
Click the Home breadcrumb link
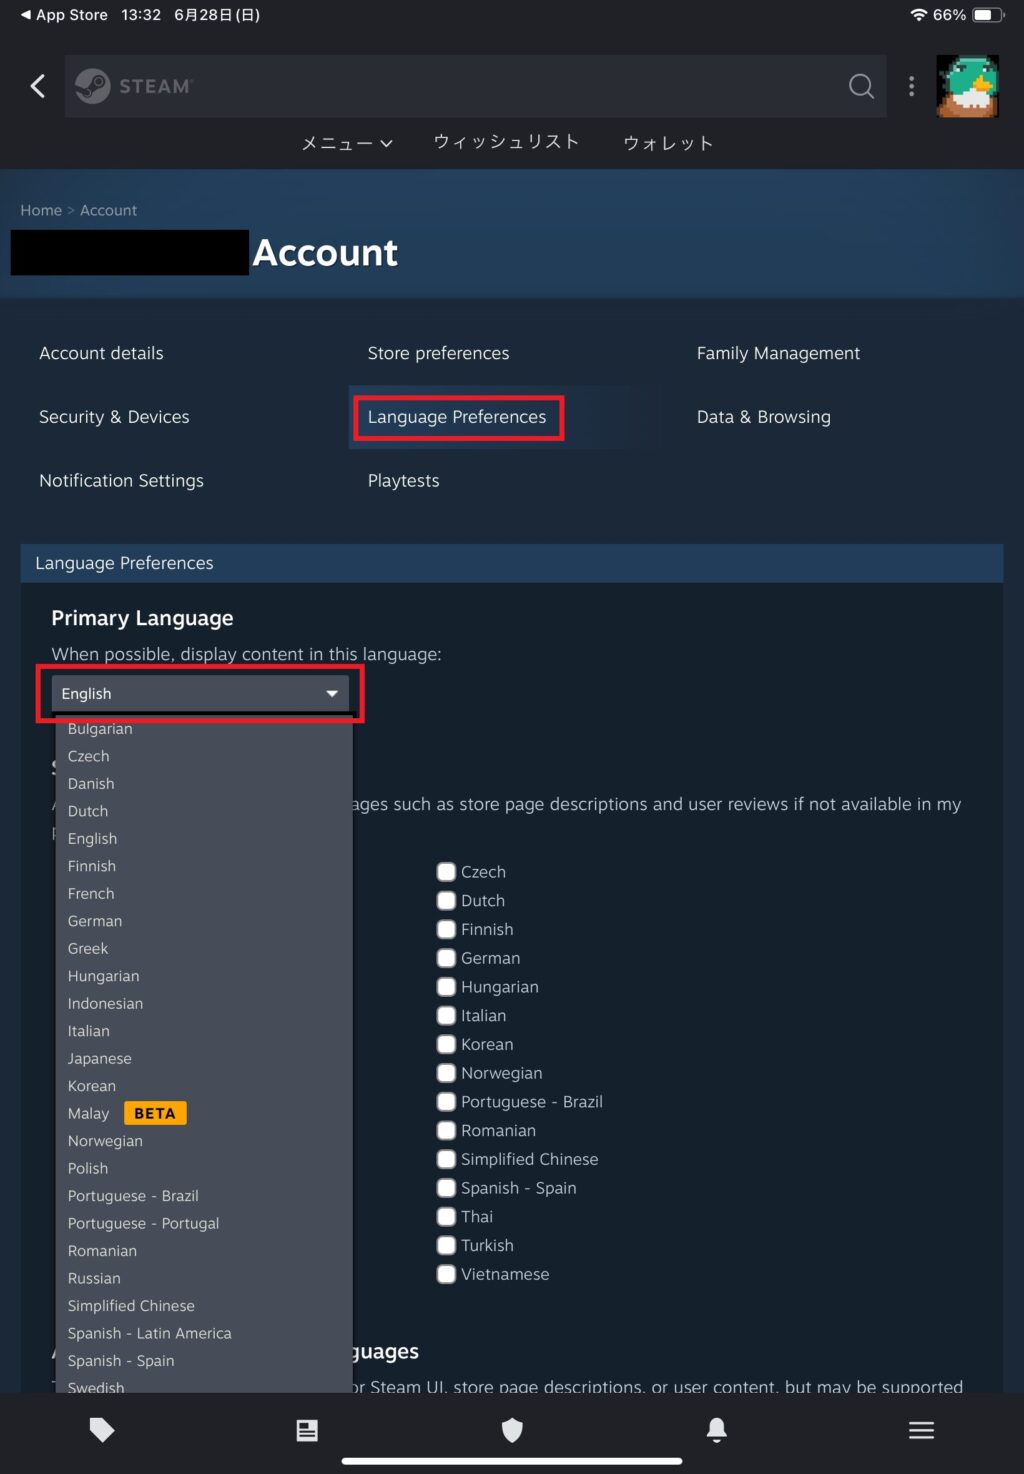click(x=41, y=210)
